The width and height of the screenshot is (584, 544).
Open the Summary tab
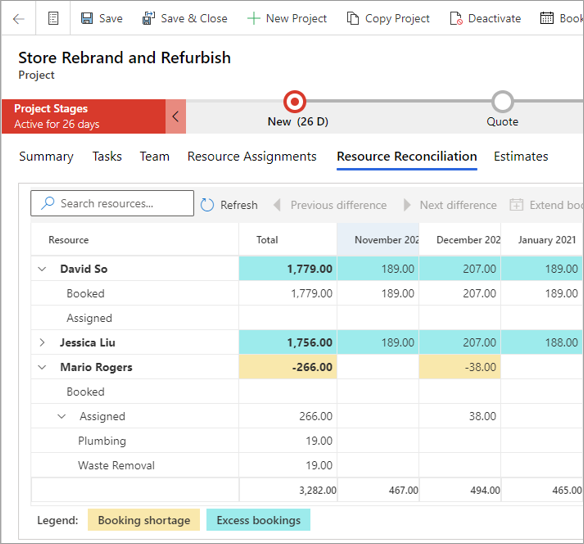[x=46, y=156]
